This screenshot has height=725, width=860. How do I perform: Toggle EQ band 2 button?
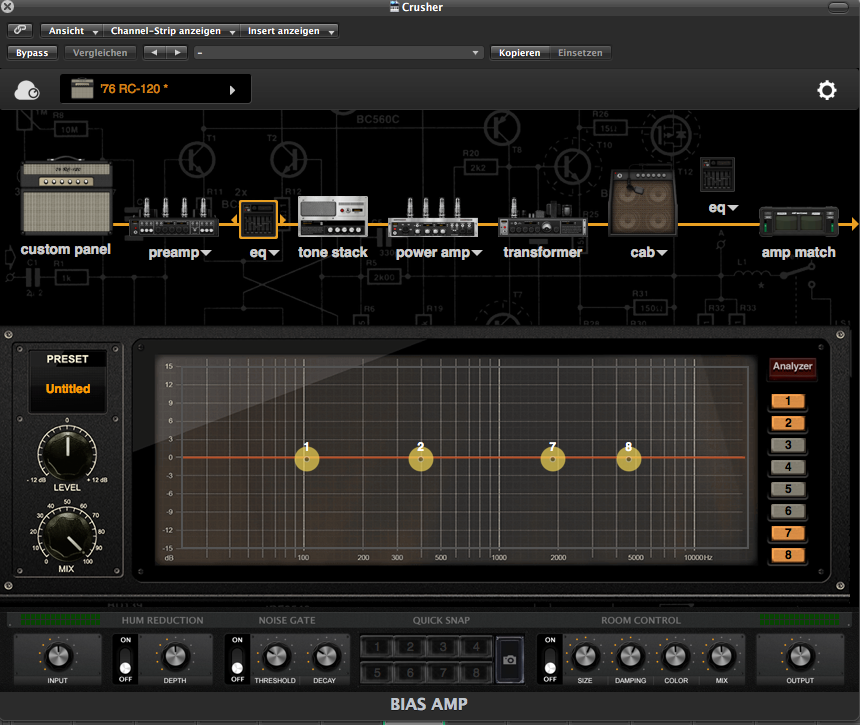788,423
